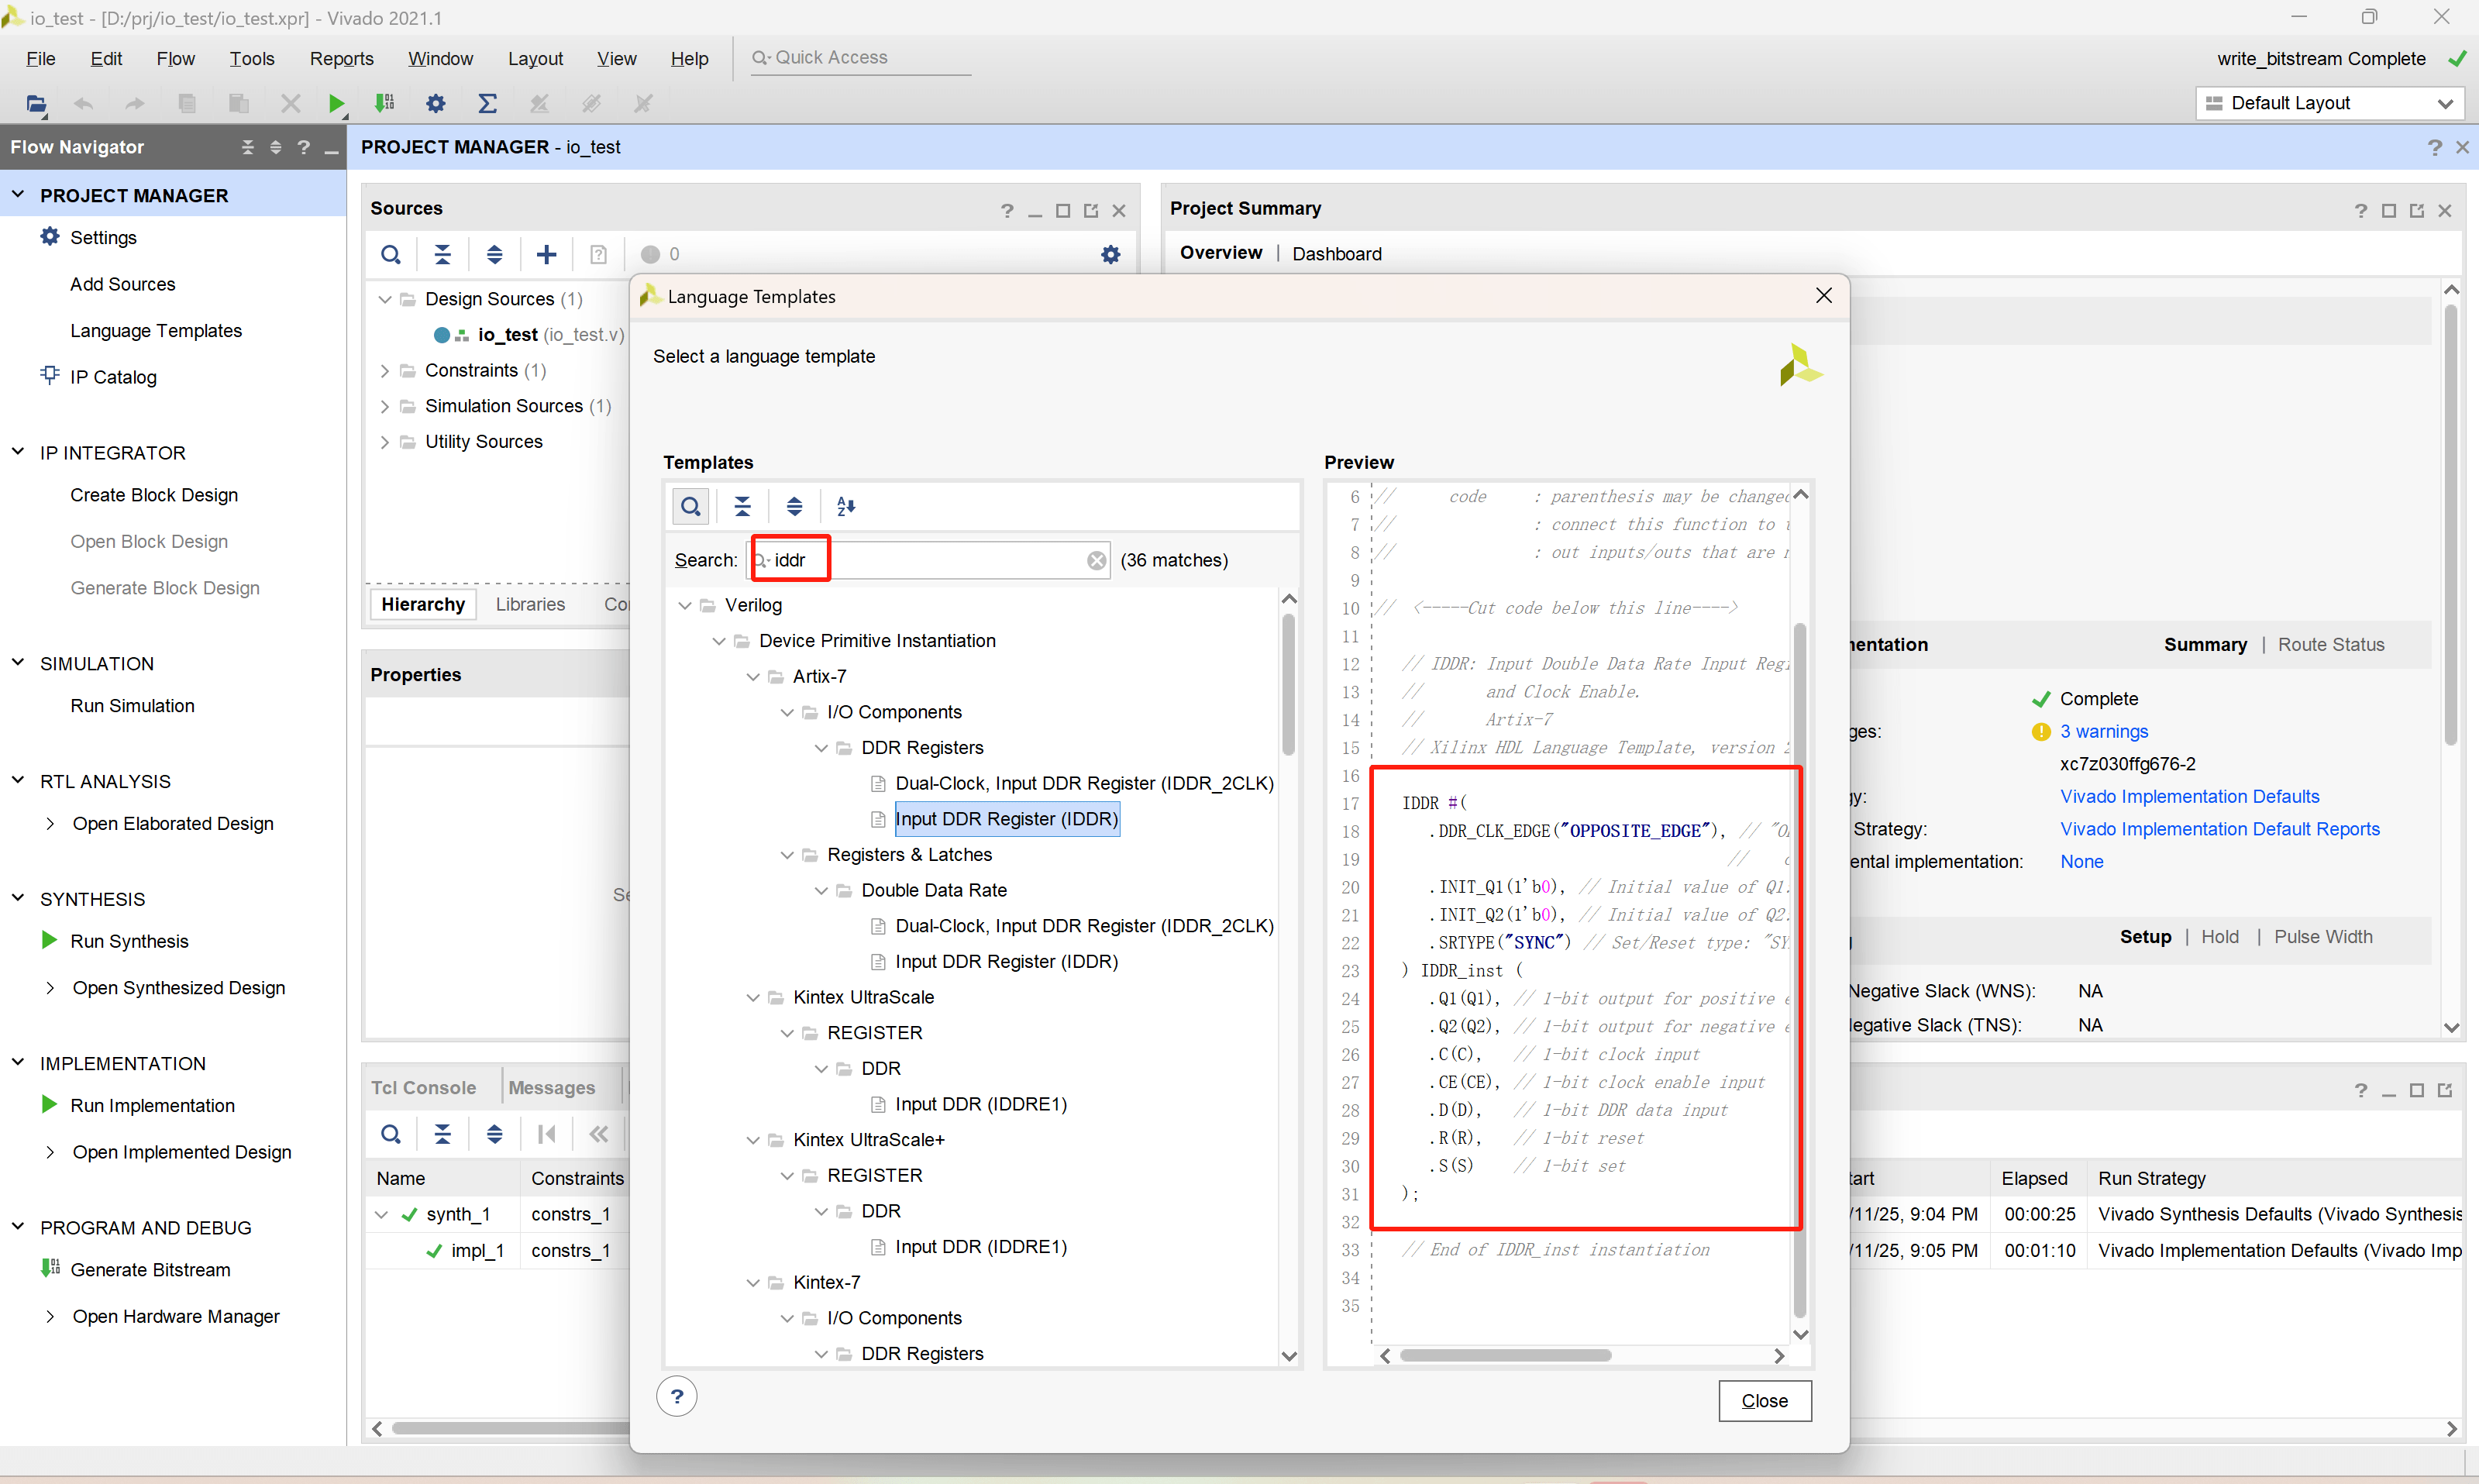
Task: Click the Close button in the Language Templates dialog
Action: (x=1764, y=1400)
